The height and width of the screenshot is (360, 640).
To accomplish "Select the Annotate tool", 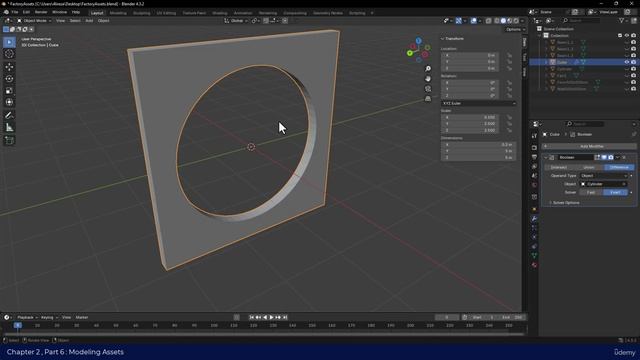I will click(x=9, y=116).
